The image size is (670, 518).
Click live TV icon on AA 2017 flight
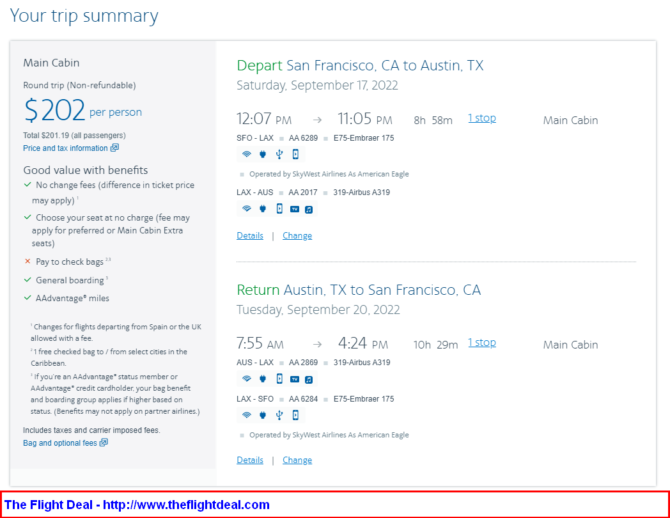tap(294, 209)
